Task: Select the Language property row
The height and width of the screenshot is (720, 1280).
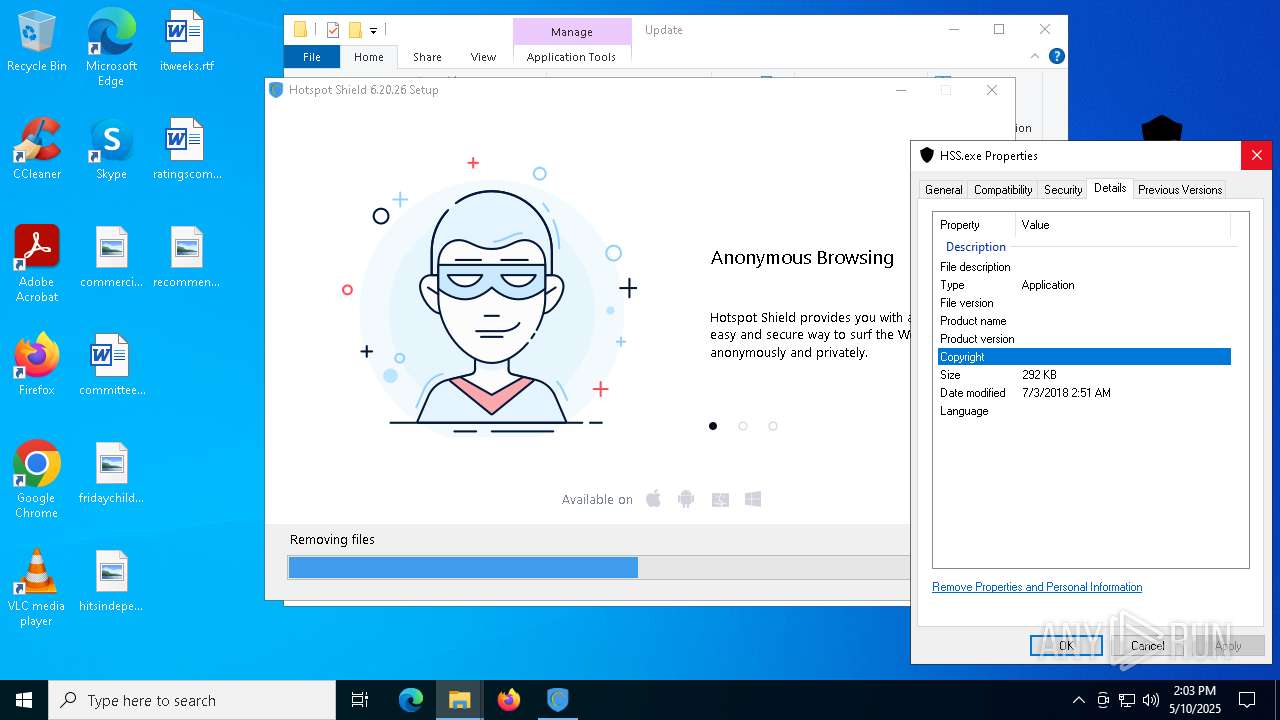Action: pos(1084,411)
